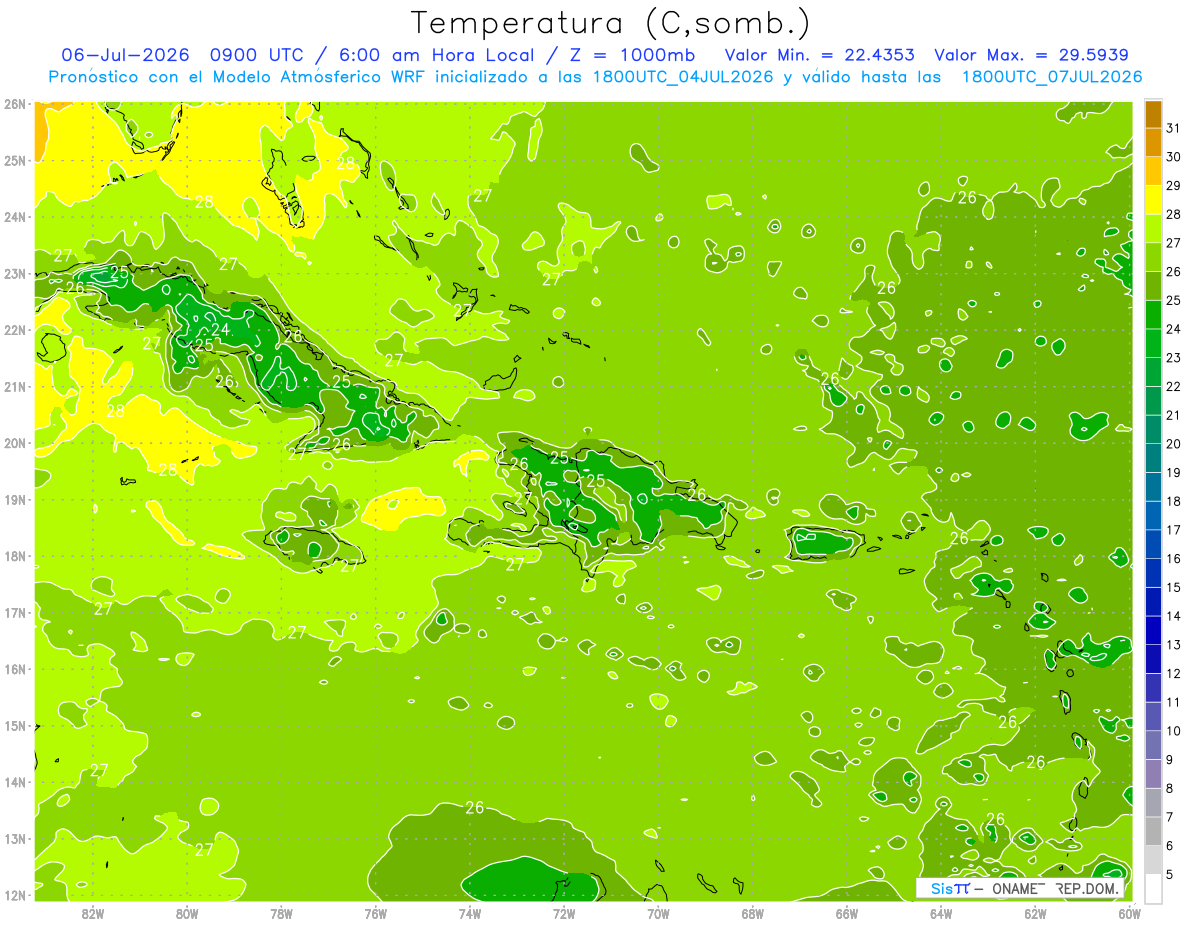Click the '76W' longitude axis label
Image resolution: width=1200 pixels, height=927 pixels.
(x=376, y=913)
